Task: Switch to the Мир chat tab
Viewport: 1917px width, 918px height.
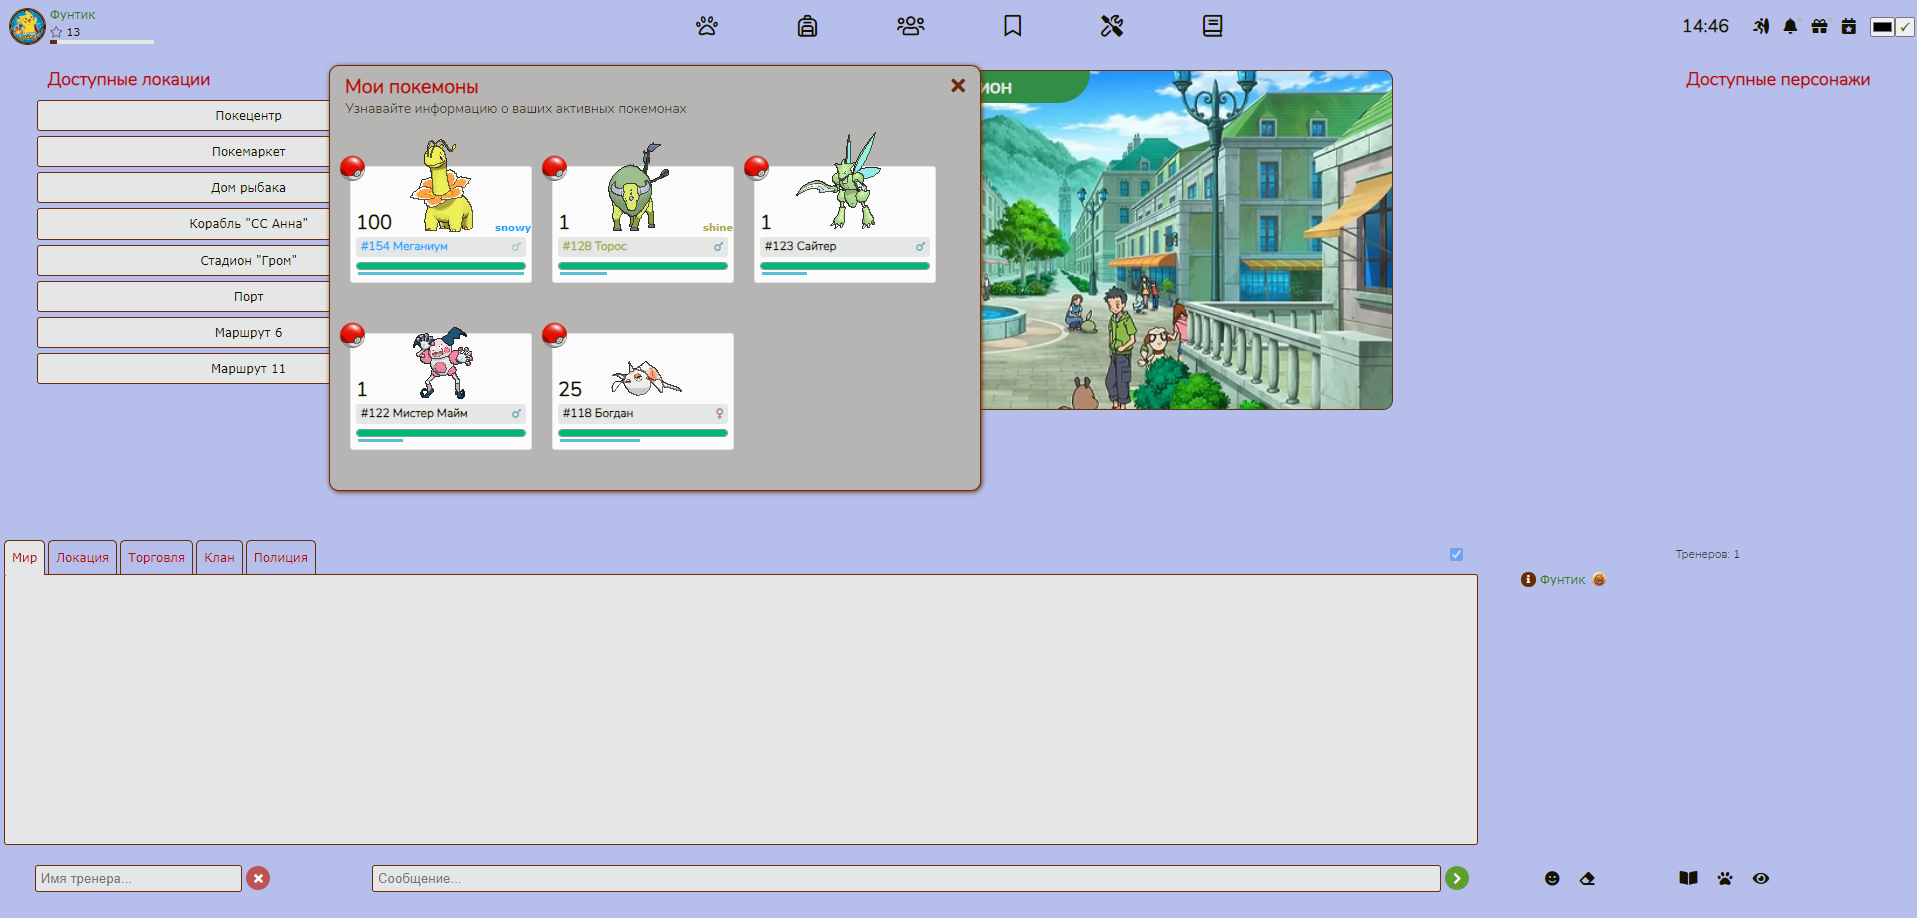Action: [x=25, y=557]
